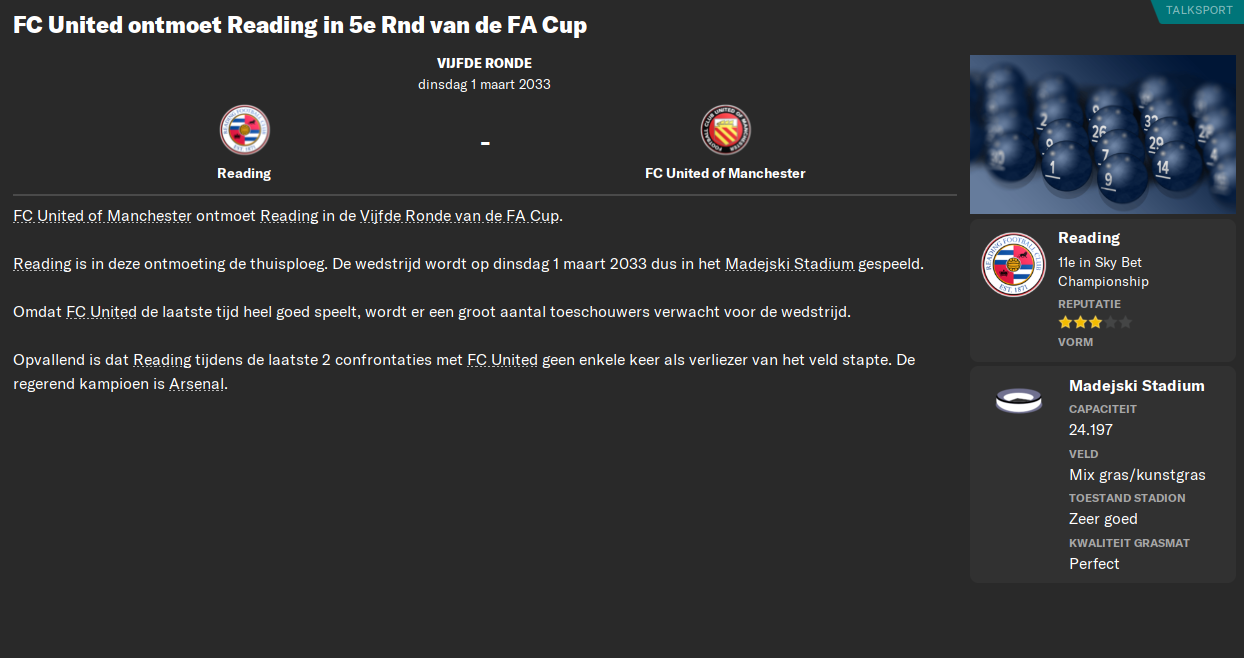The height and width of the screenshot is (658, 1244).
Task: Expand the VORM section in Reading's panel
Action: click(1075, 341)
